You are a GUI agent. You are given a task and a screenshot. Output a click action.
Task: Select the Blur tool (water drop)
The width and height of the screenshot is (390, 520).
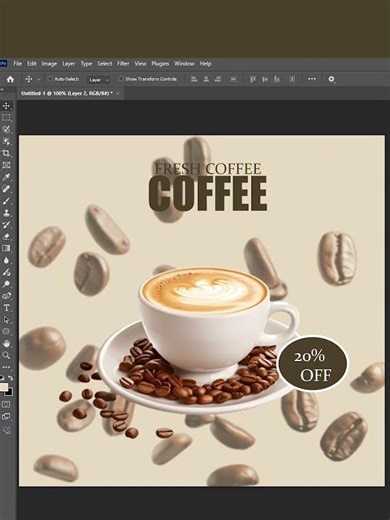point(6,260)
